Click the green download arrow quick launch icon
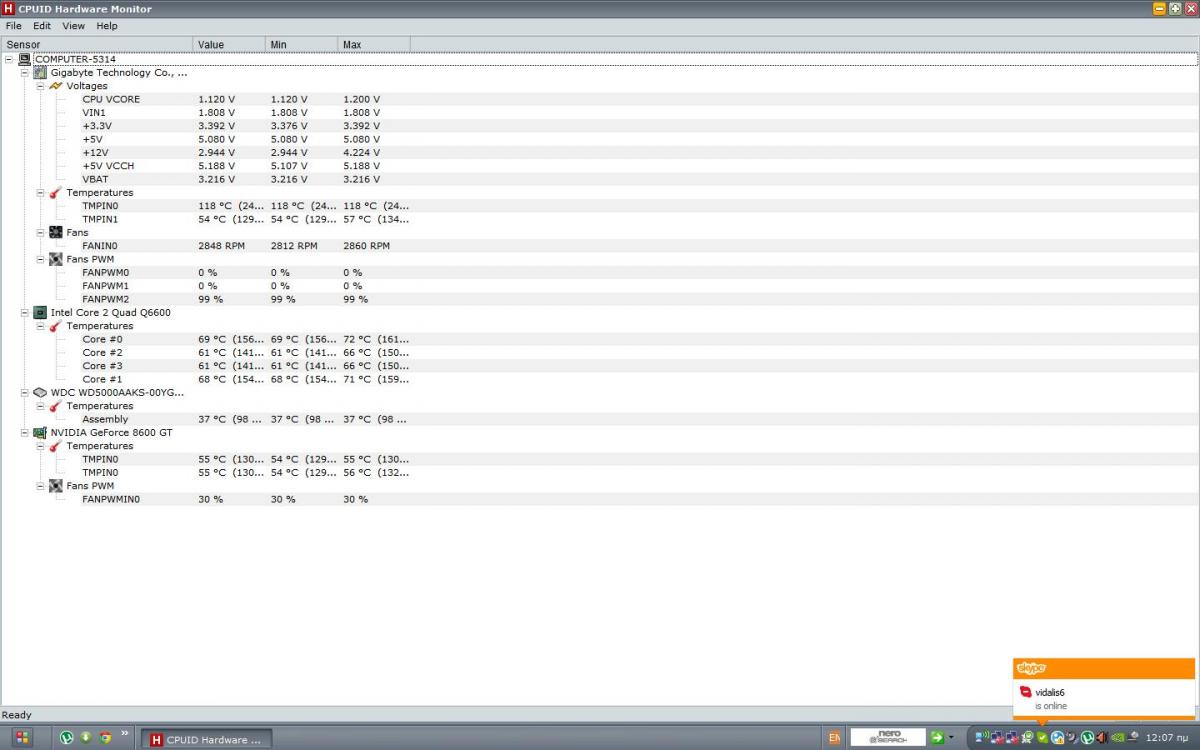 (87, 738)
